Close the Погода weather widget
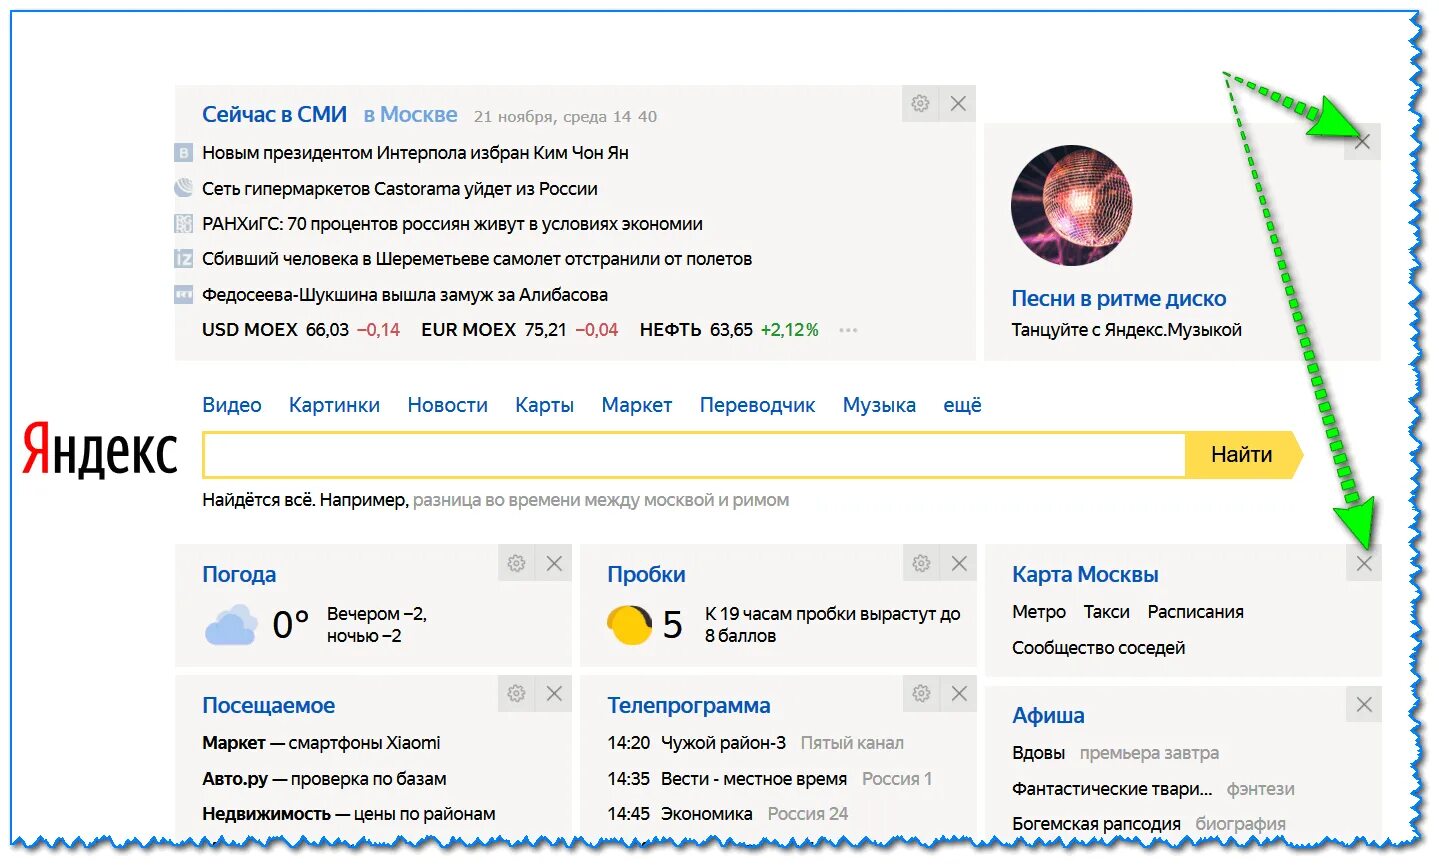Viewport: 1439px width, 865px height. 554,563
